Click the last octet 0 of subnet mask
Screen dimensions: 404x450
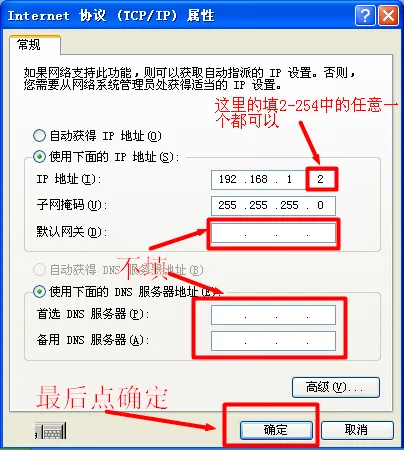point(320,205)
